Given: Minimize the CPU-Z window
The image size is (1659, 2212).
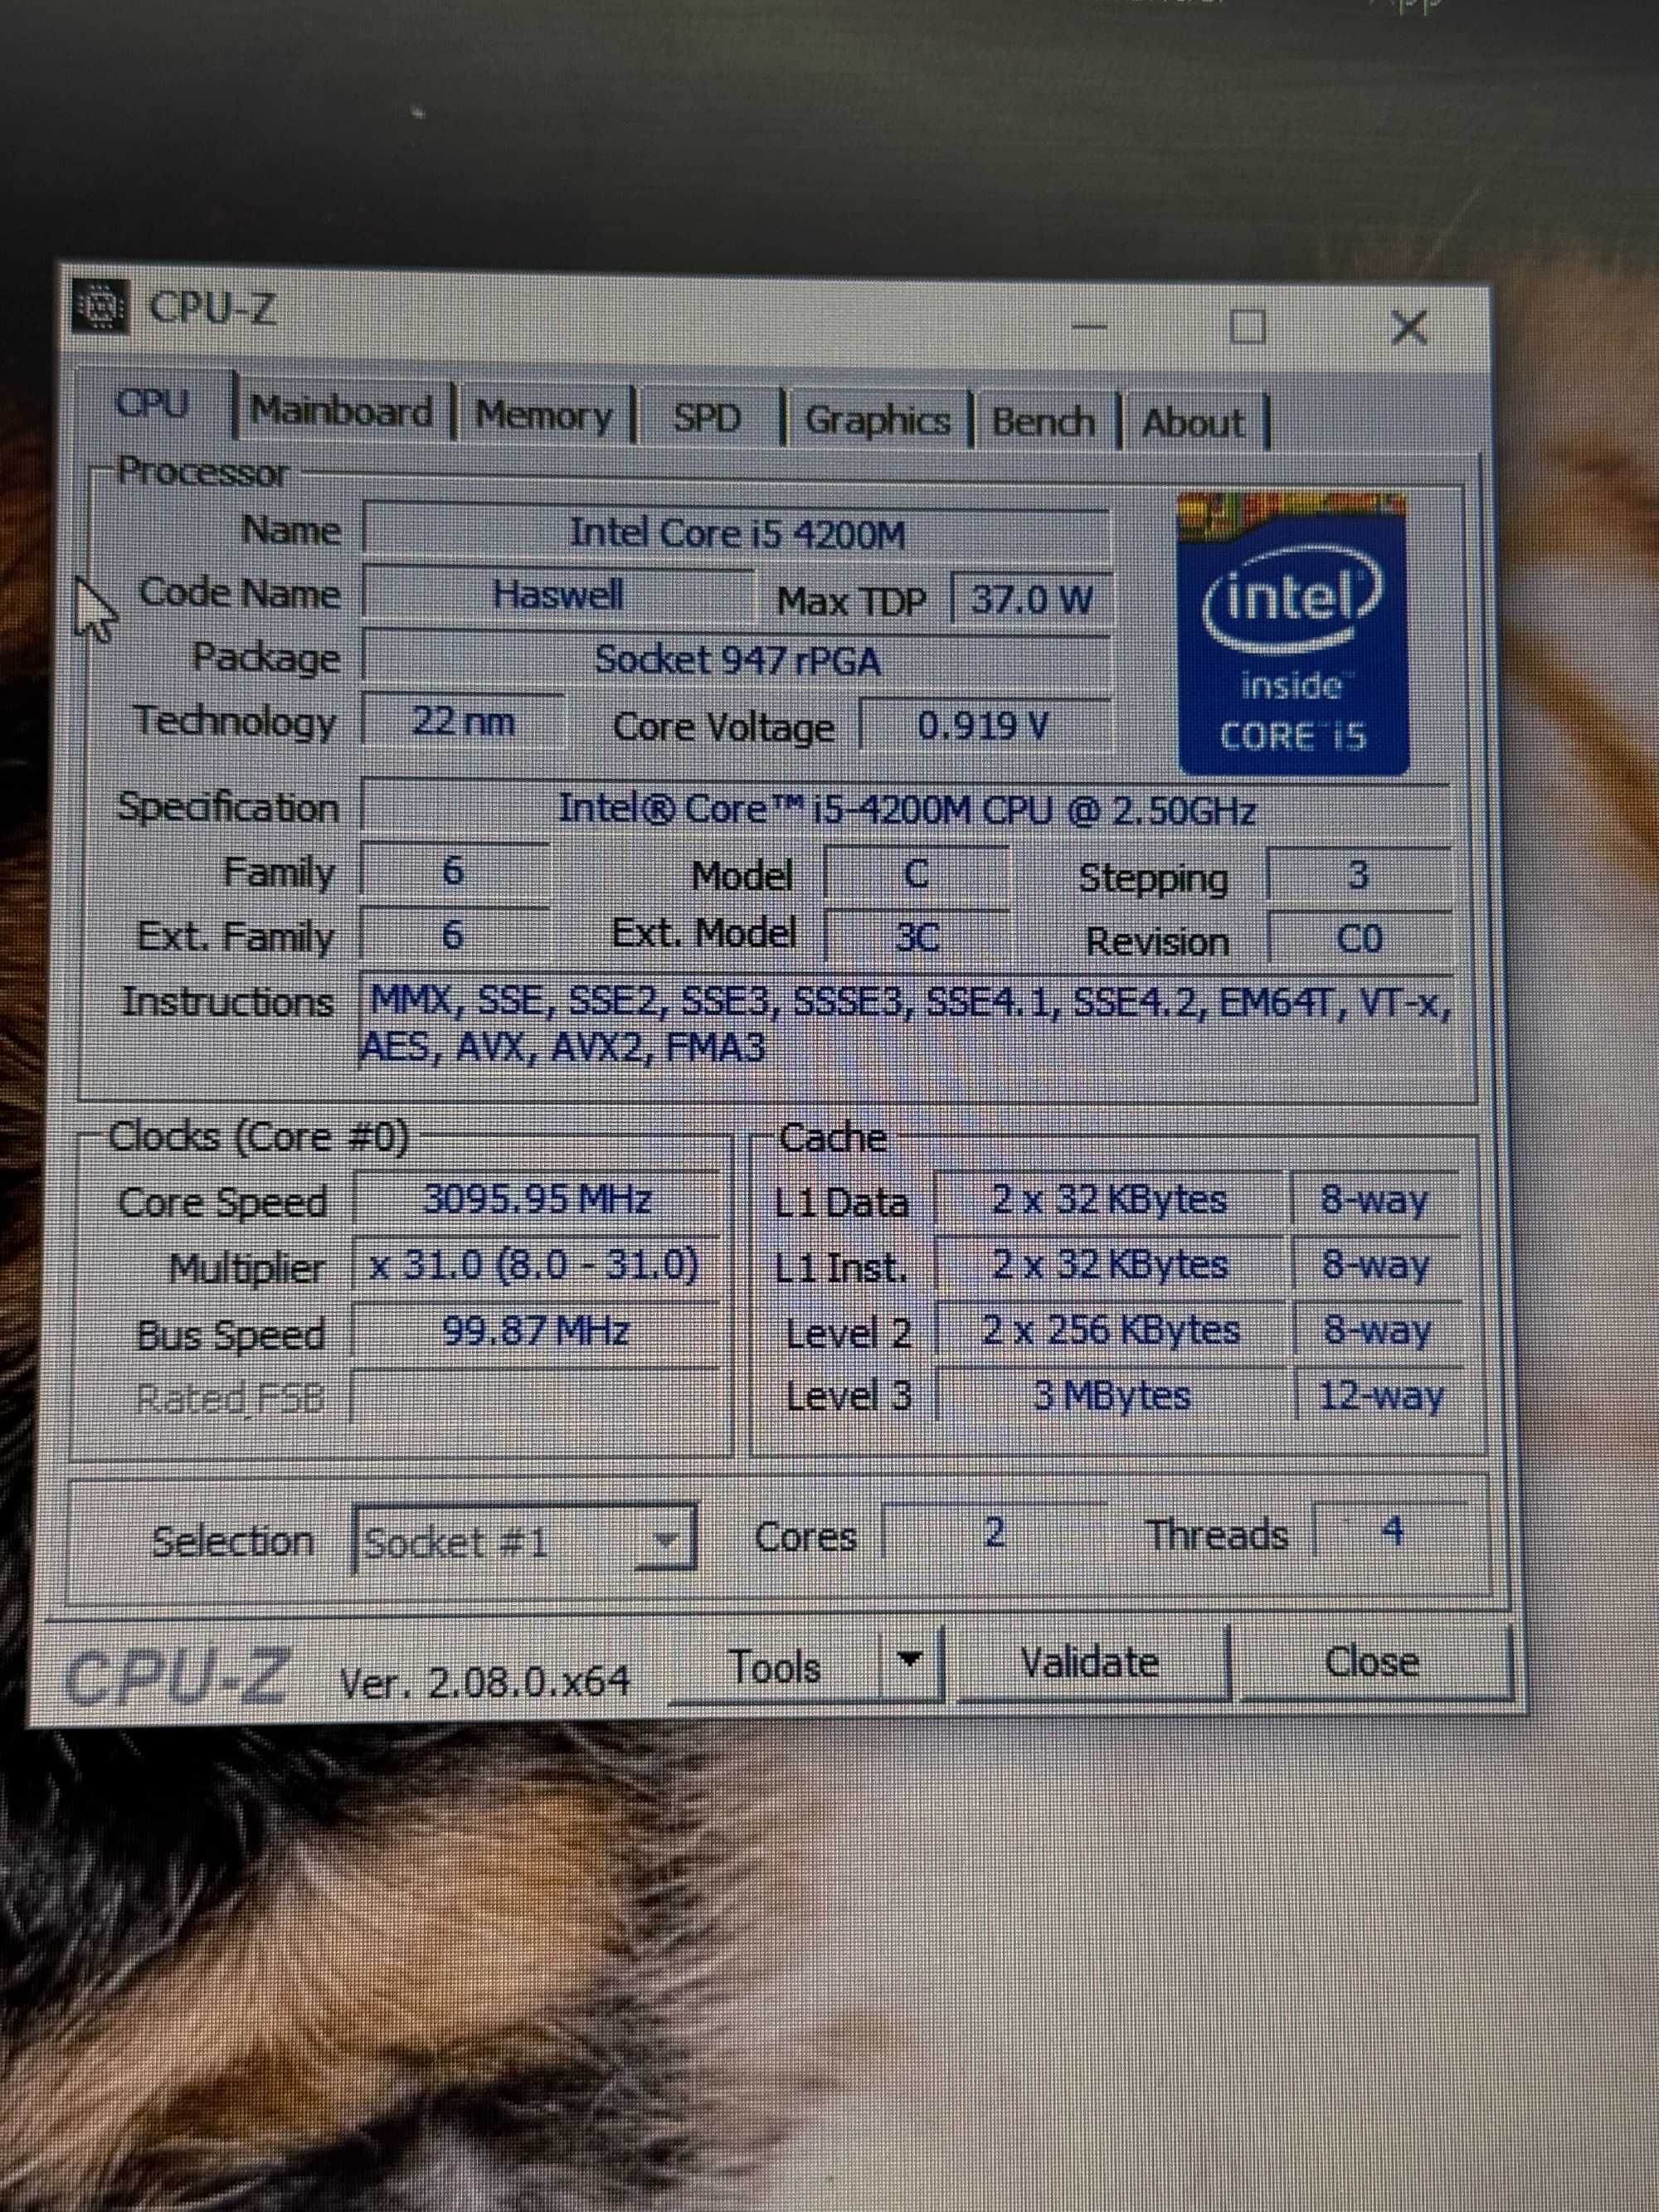Looking at the screenshot, I should click(x=1089, y=326).
